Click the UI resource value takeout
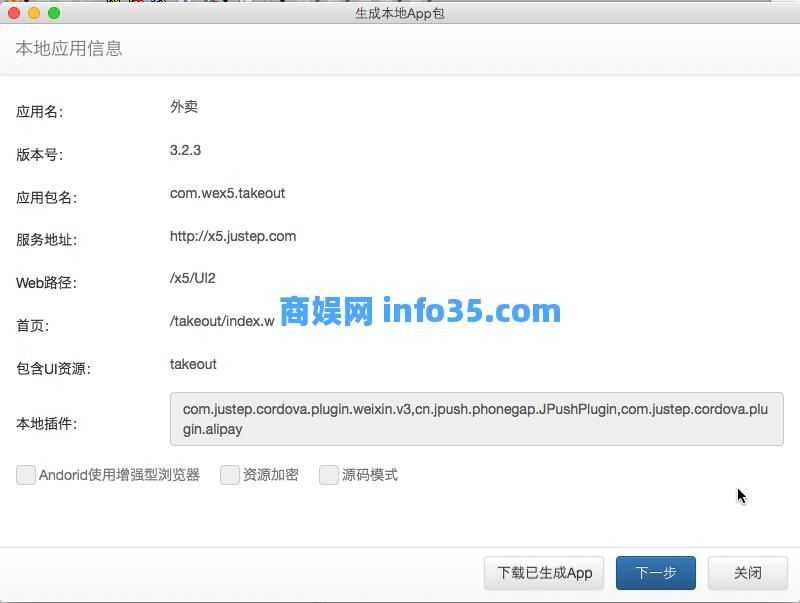Screen dimensions: 800x603 pyautogui.click(x=193, y=364)
